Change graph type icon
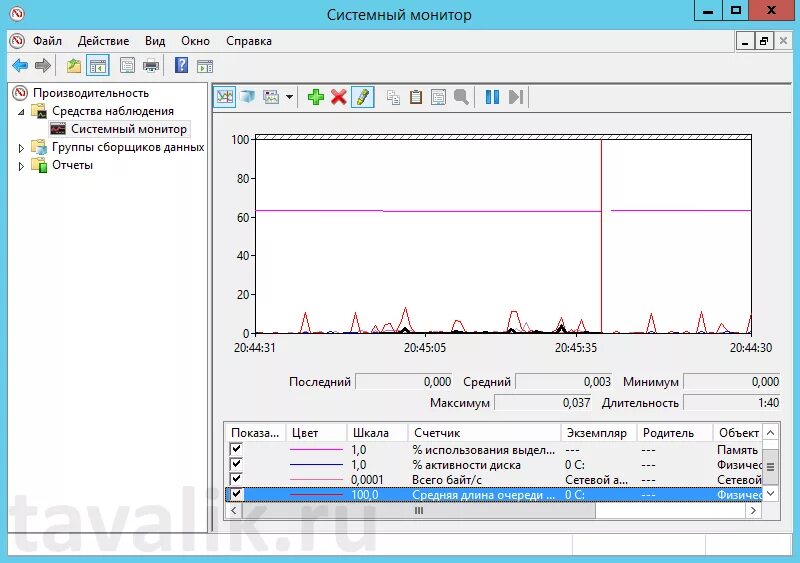This screenshot has height=563, width=800. (x=271, y=96)
